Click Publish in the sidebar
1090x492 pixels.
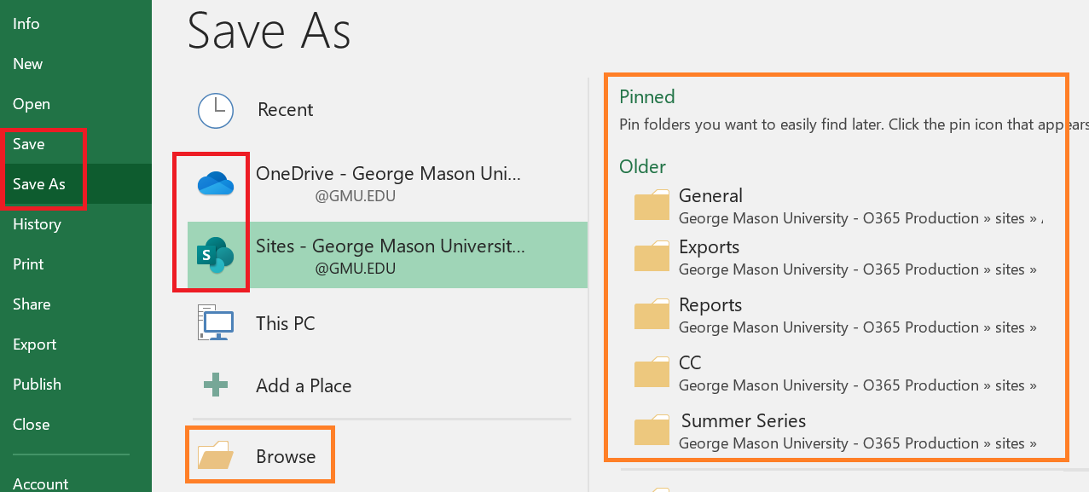pyautogui.click(x=37, y=384)
